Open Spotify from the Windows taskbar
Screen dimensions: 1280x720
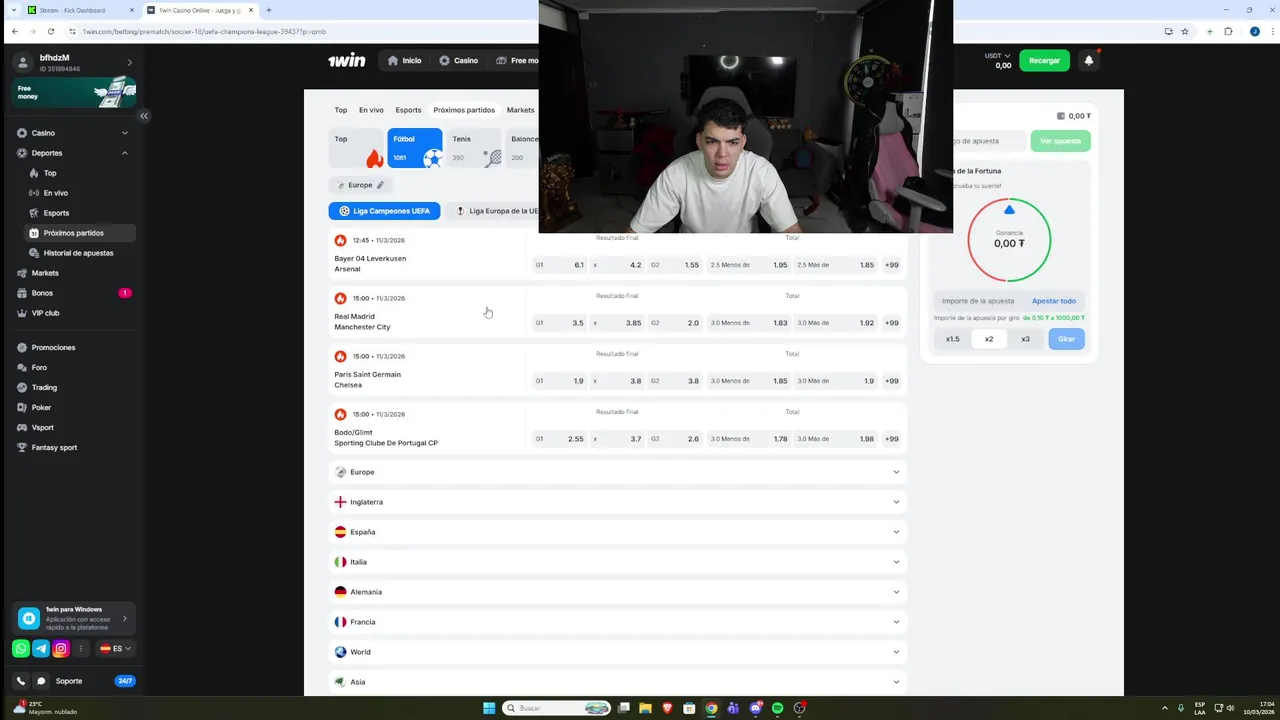coord(777,708)
